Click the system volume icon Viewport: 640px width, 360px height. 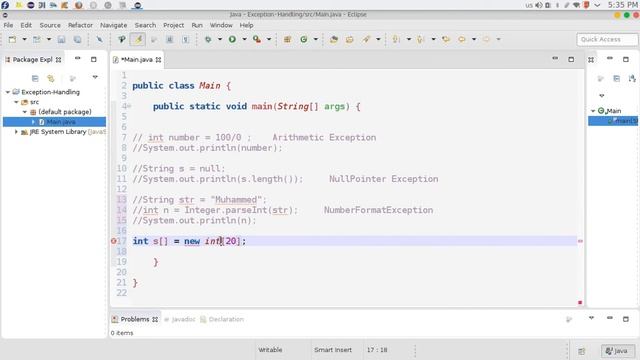click(x=539, y=5)
